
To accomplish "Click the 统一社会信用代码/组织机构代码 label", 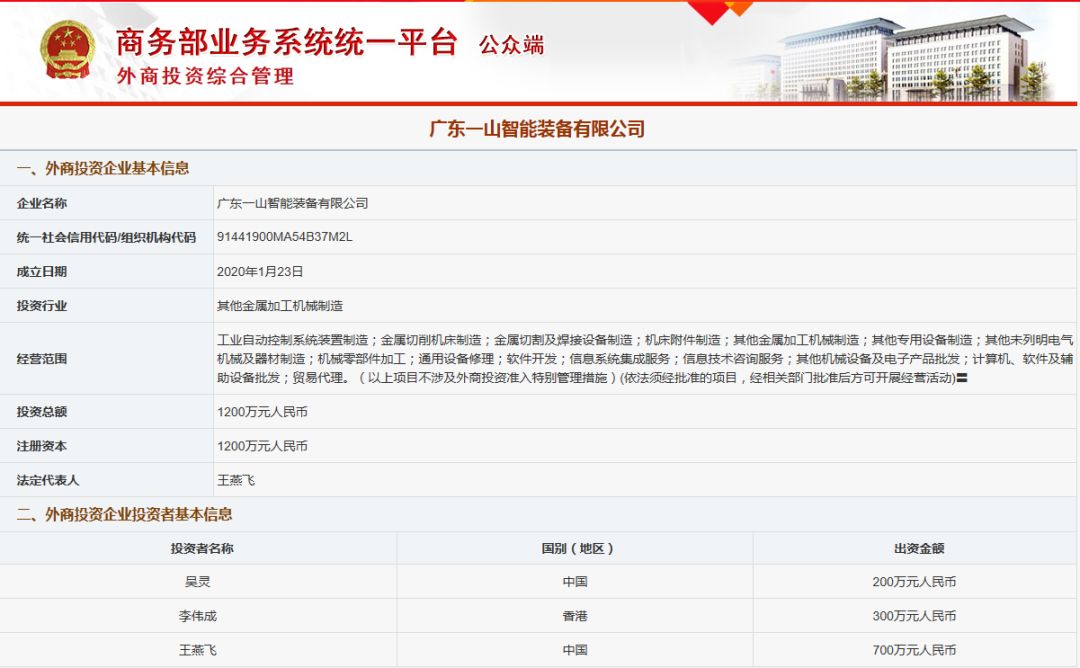I will [106, 237].
